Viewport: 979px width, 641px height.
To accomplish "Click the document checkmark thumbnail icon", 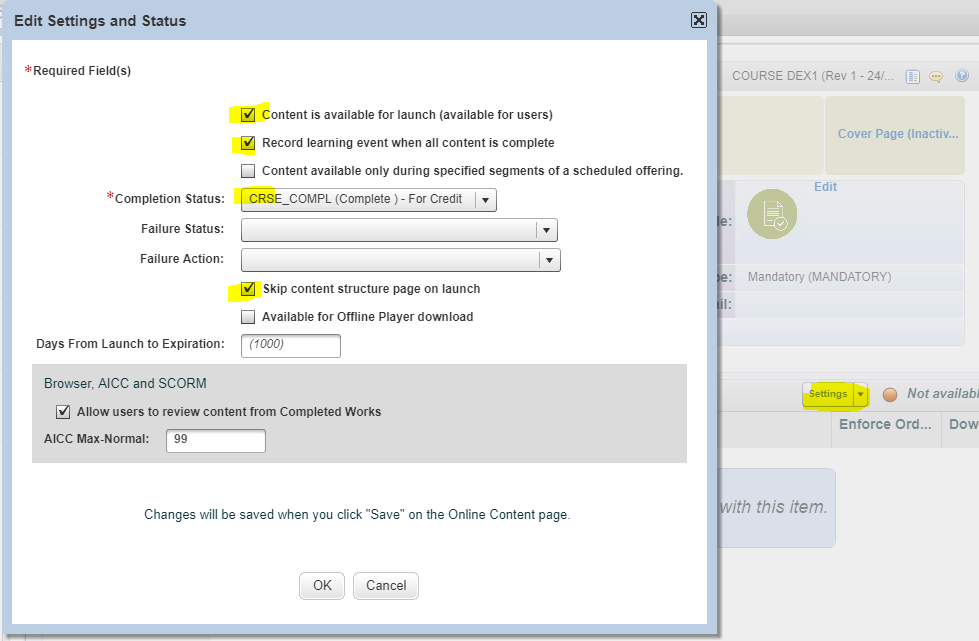I will click(772, 214).
